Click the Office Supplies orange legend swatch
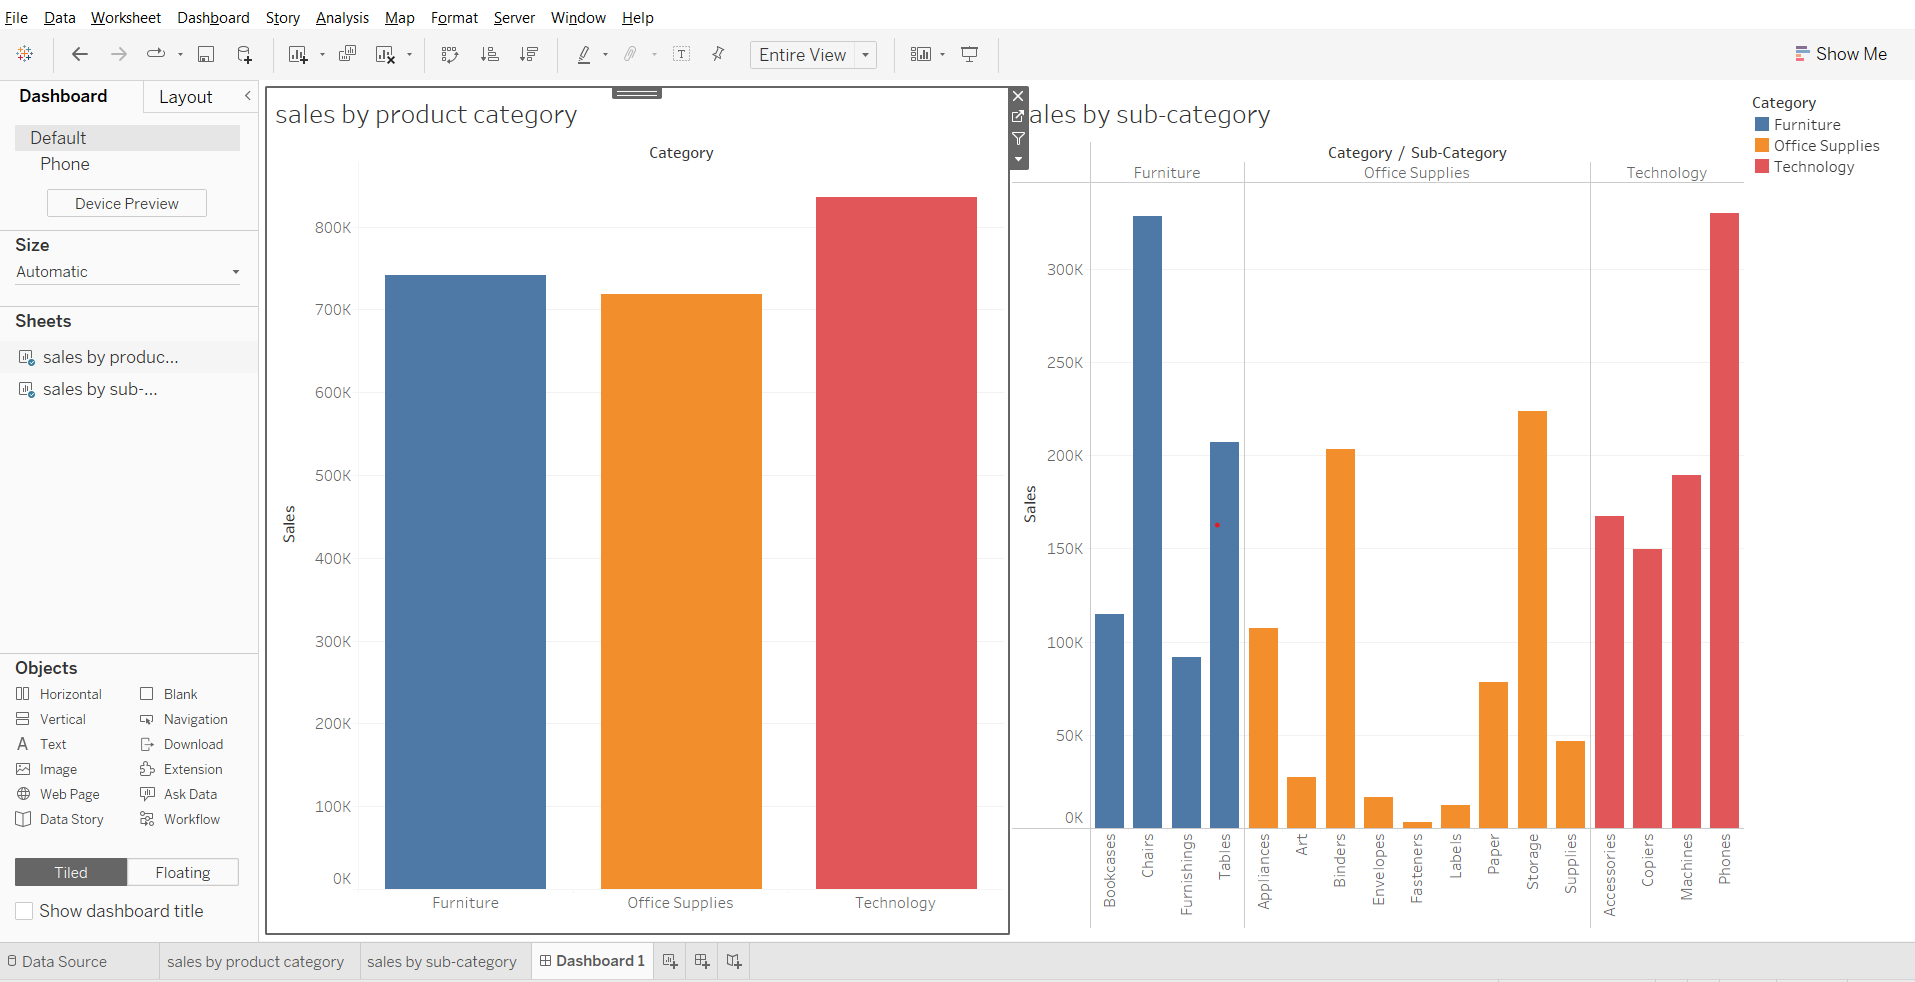This screenshot has width=1915, height=982. pyautogui.click(x=1762, y=146)
